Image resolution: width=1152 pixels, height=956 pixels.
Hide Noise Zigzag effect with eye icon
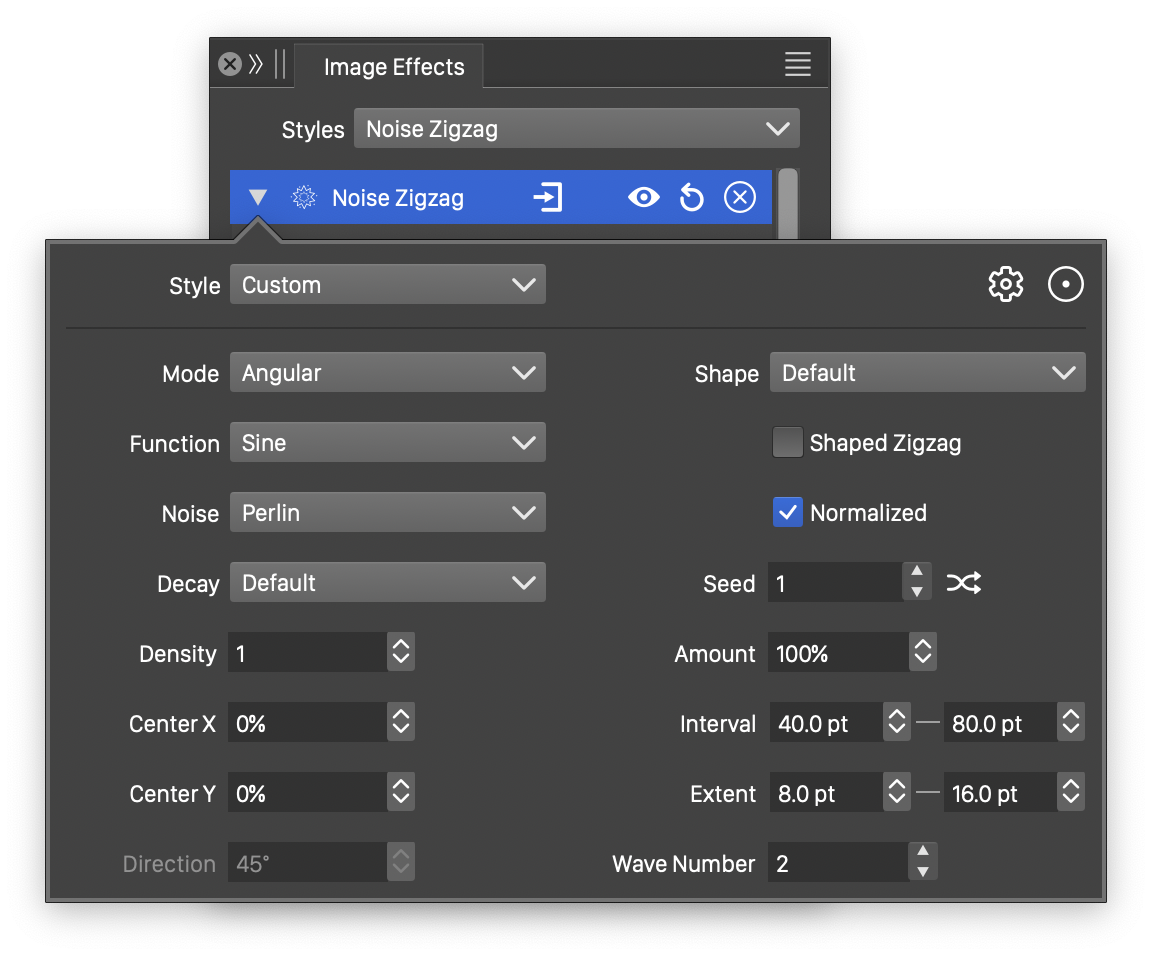[643, 198]
